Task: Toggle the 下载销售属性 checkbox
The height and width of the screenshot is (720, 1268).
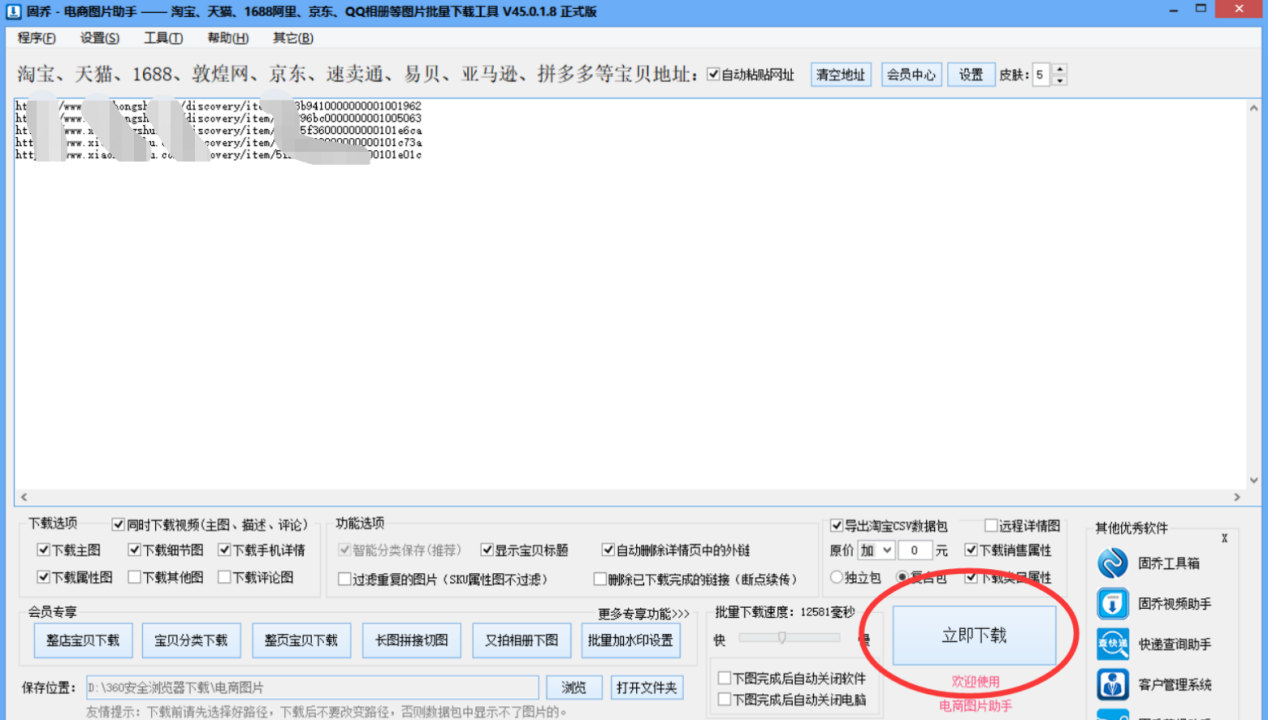Action: point(971,550)
